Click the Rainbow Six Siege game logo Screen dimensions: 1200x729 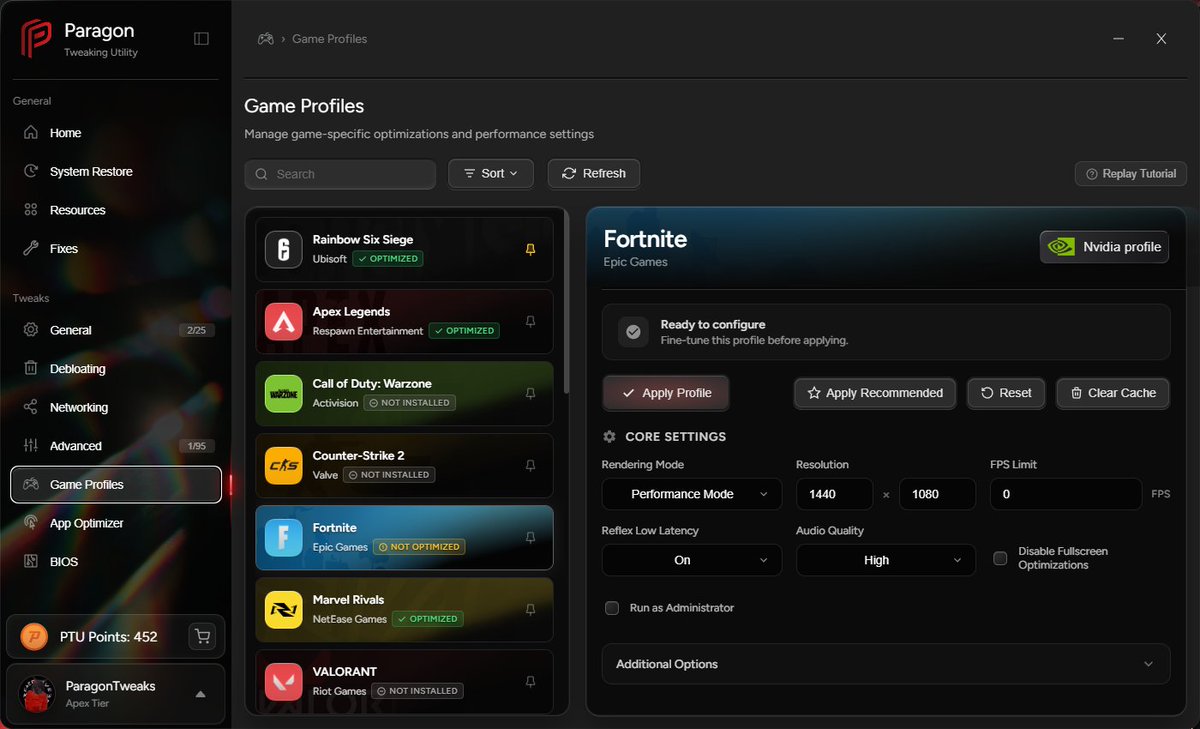(x=283, y=249)
